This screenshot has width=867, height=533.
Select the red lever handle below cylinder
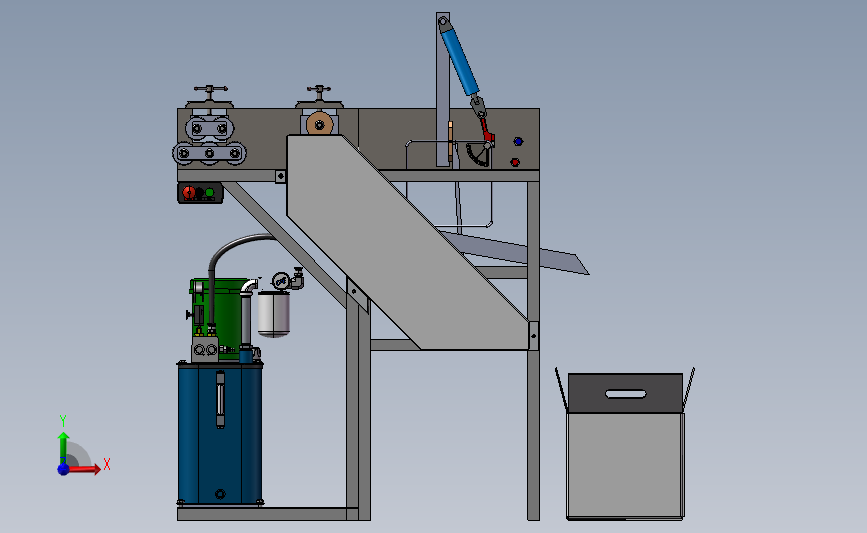pyautogui.click(x=487, y=132)
